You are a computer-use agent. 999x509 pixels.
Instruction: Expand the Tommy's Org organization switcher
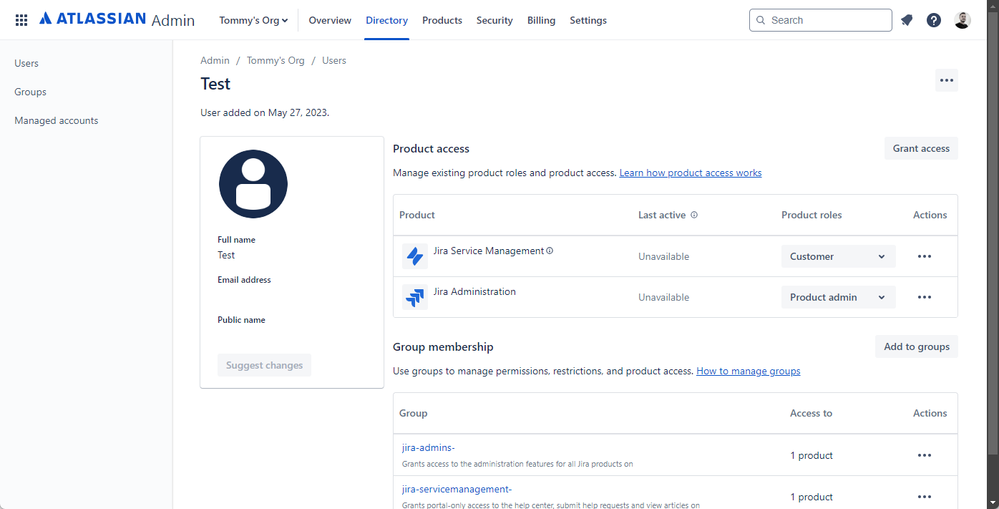point(254,20)
